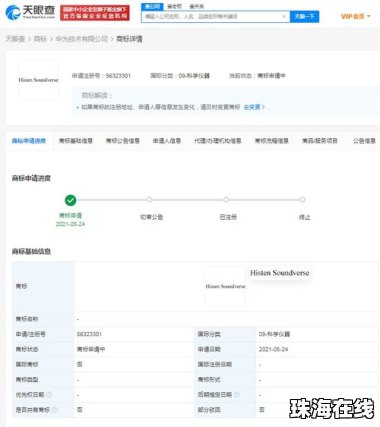Screen dimensions: 380x427
Task: Click the blue 天眼一下 search button
Action: 304,16
